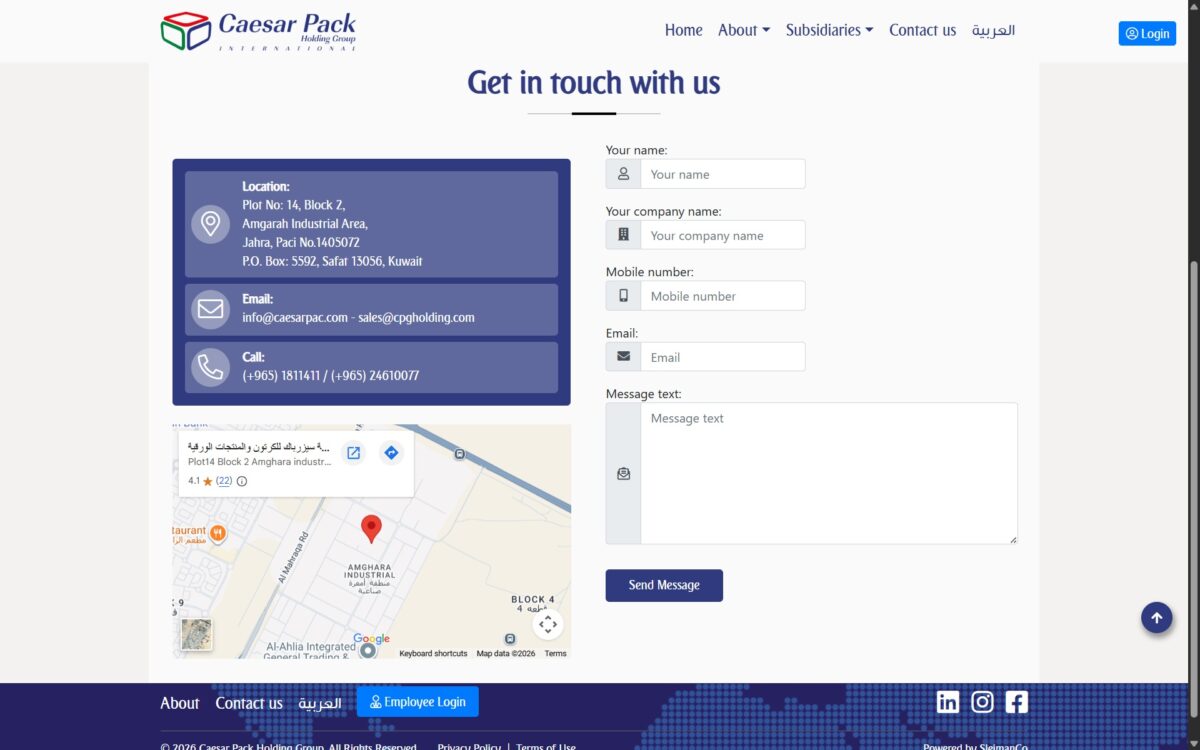Focus the Your company name field
Screen dimensions: 1200x750
click(722, 235)
